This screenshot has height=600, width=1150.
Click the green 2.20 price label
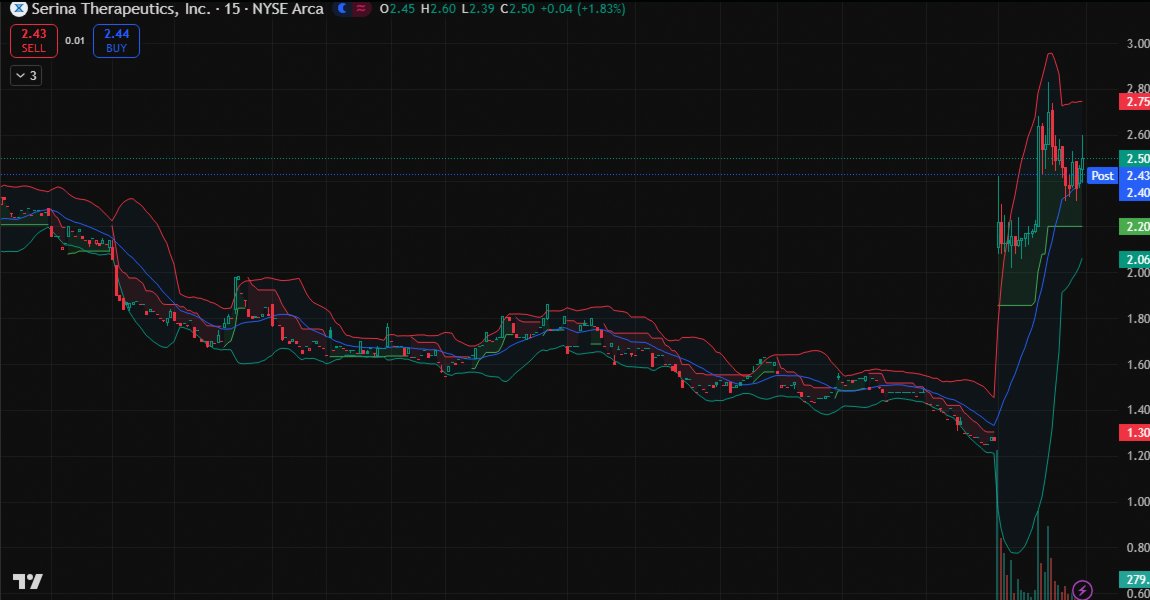coord(1135,227)
